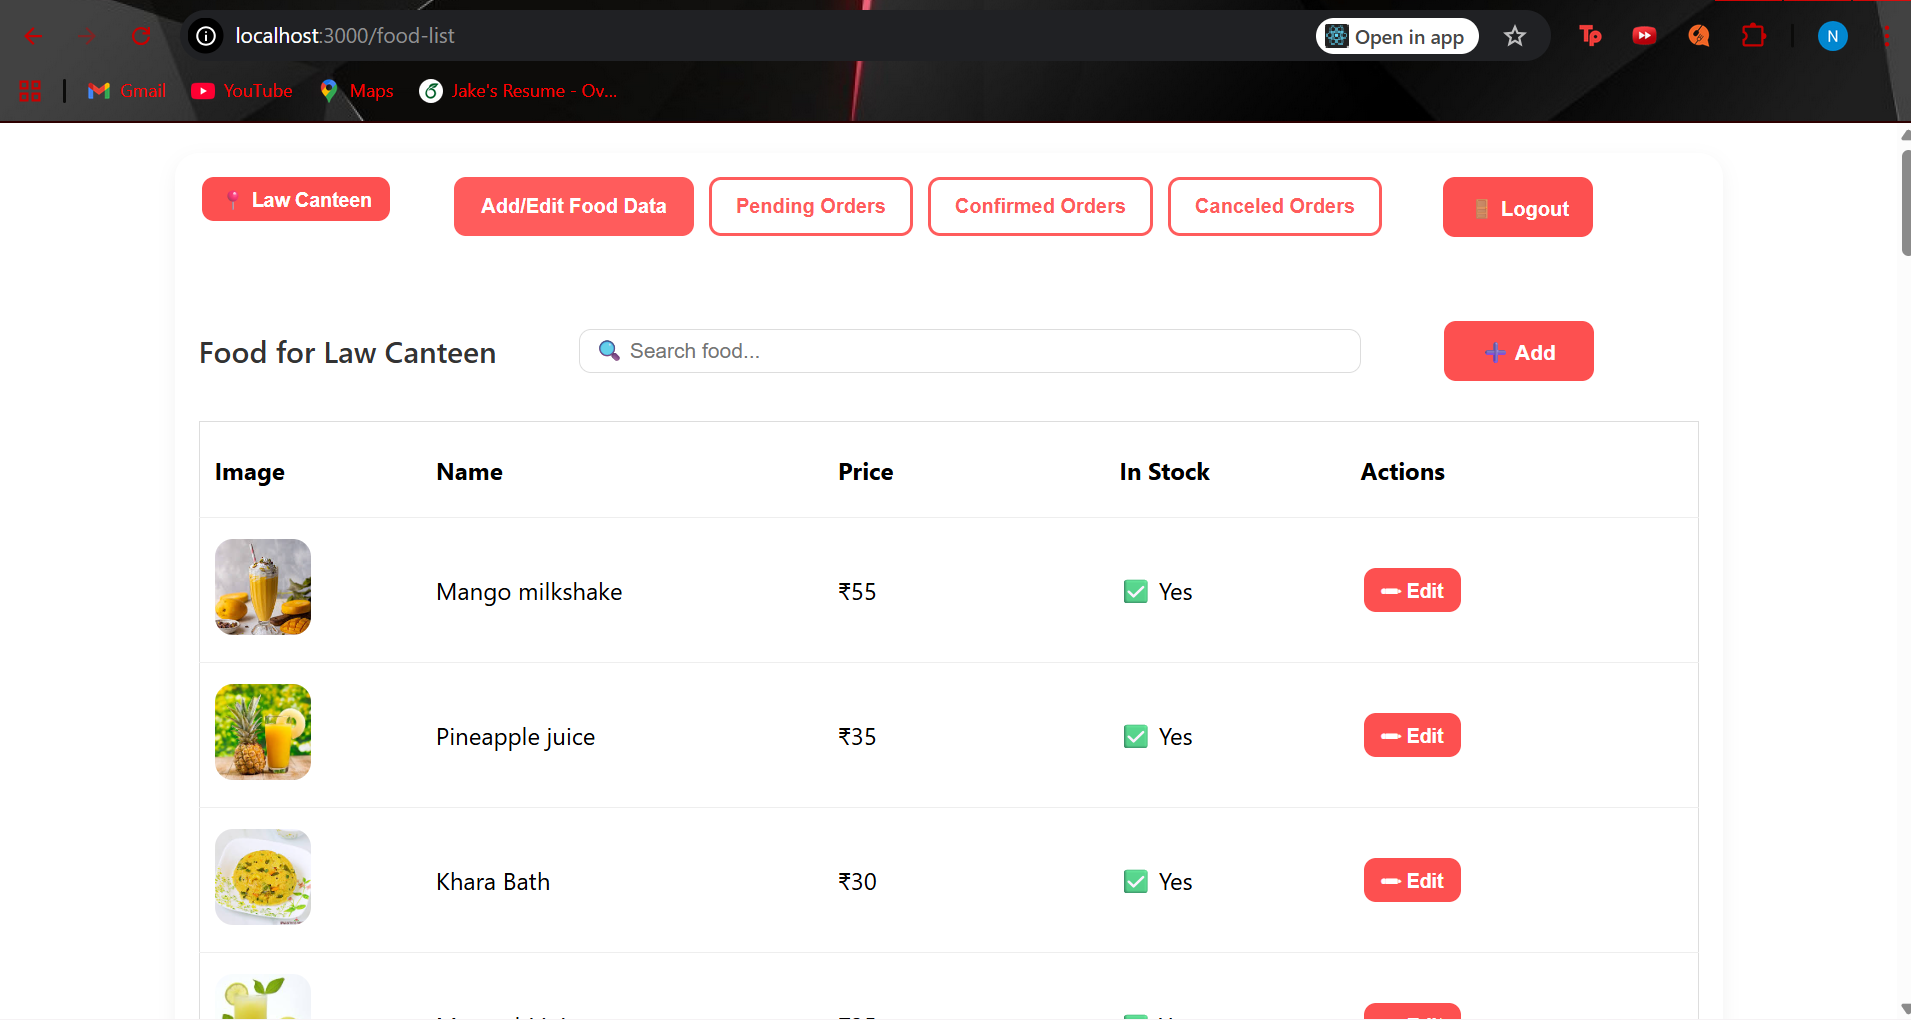Open Add/Edit Food Data tab
1911x1020 pixels.
(x=574, y=206)
